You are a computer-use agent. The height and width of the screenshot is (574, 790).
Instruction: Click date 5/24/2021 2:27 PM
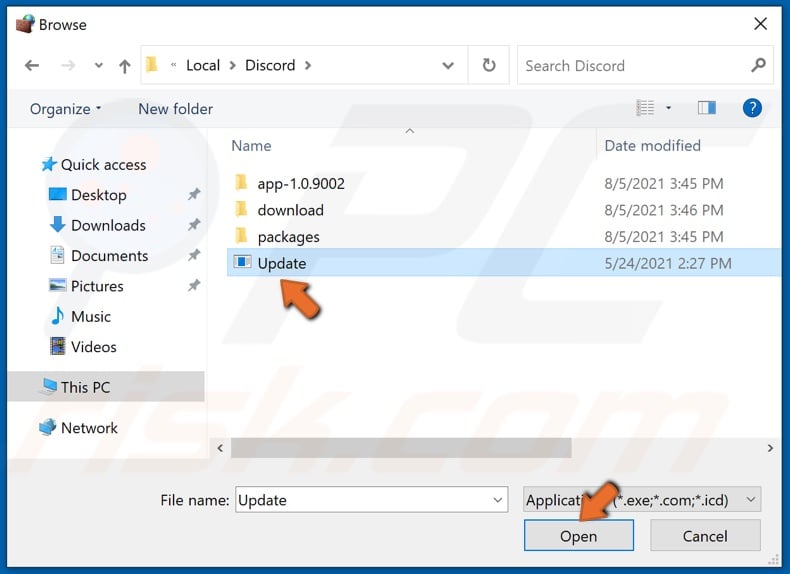click(668, 263)
